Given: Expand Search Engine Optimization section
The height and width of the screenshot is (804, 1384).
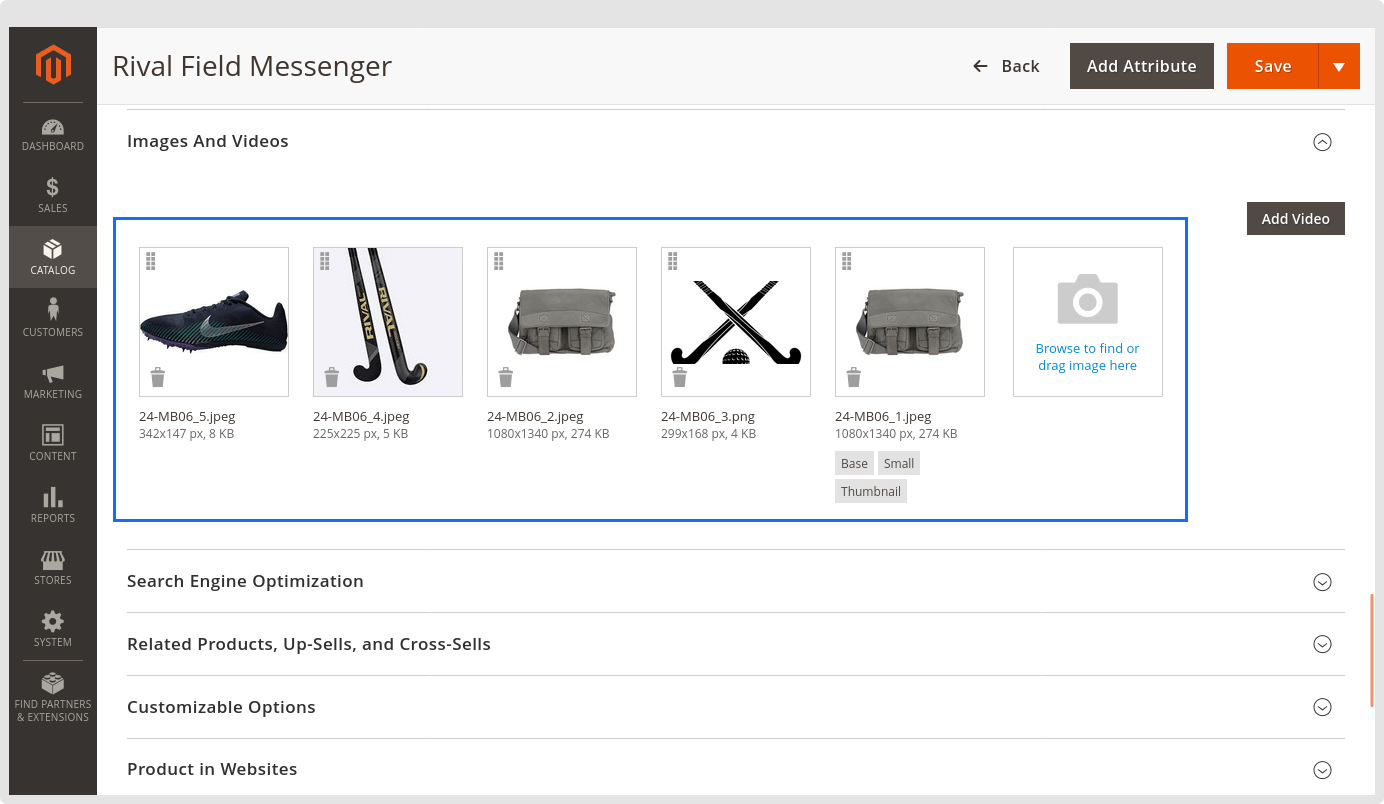Looking at the screenshot, I should 1322,582.
